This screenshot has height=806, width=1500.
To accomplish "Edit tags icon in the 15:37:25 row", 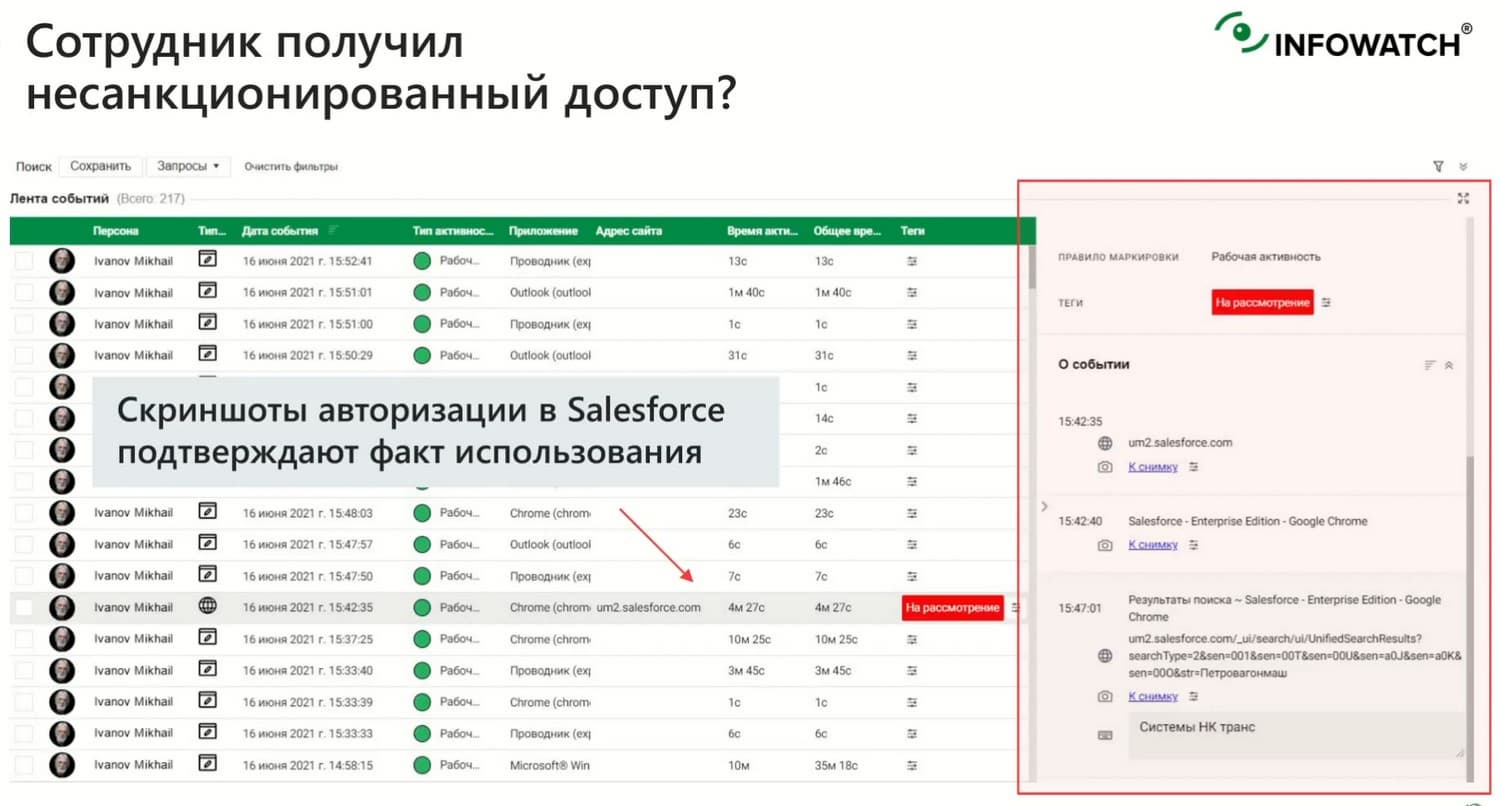I will point(911,639).
